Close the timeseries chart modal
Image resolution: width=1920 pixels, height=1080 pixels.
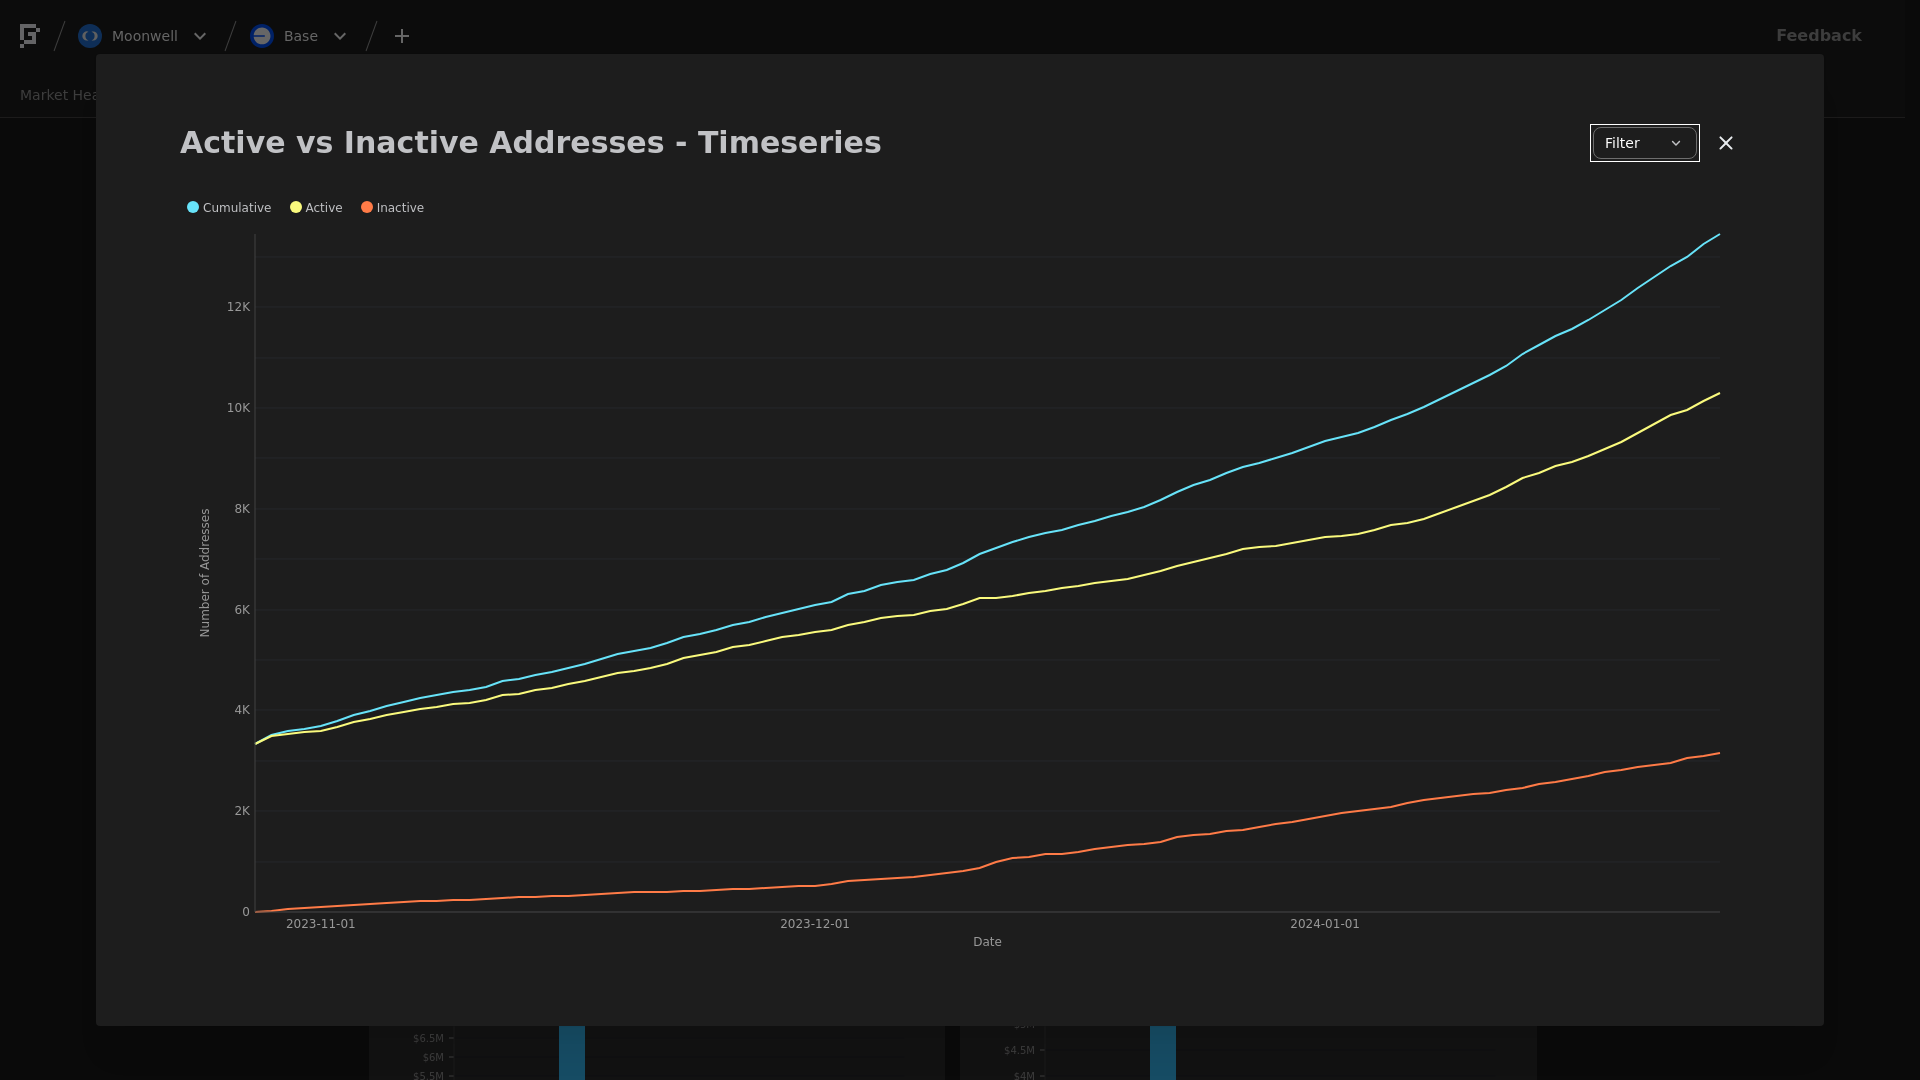click(x=1726, y=143)
